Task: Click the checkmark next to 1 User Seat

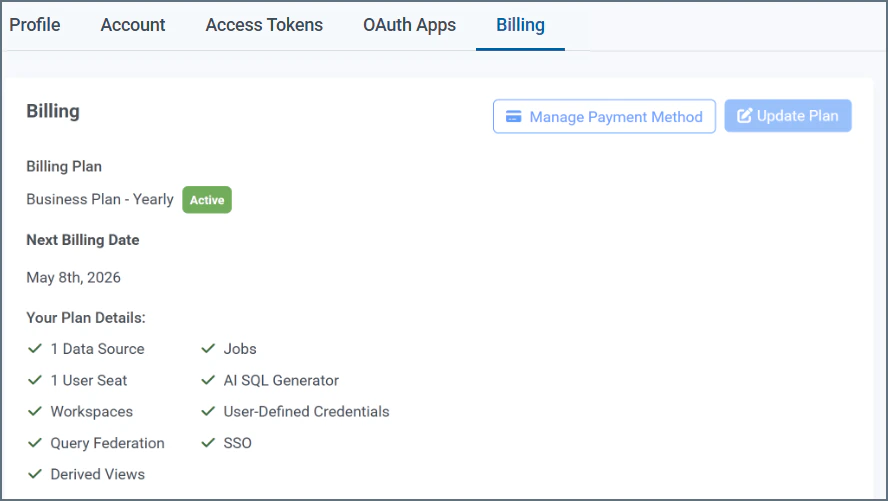Action: pyautogui.click(x=35, y=380)
